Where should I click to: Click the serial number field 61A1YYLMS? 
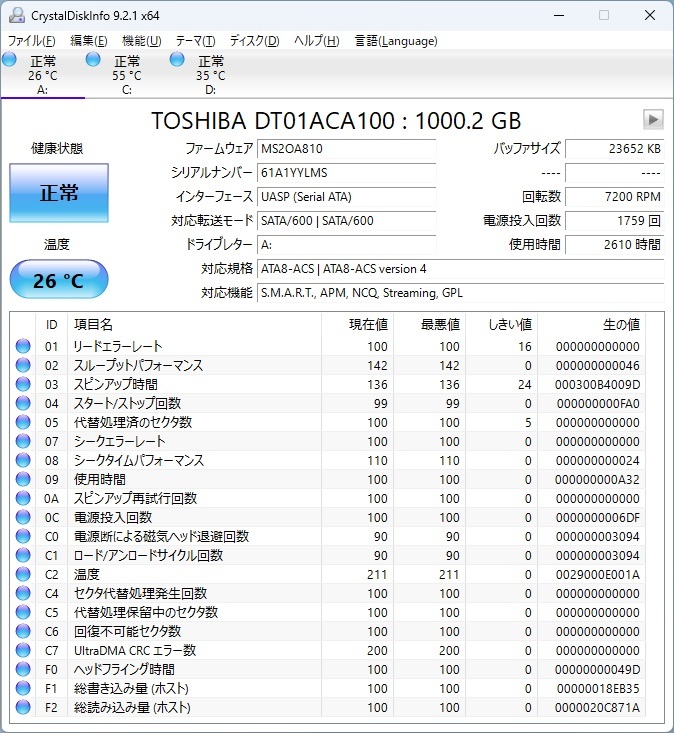tap(346, 173)
